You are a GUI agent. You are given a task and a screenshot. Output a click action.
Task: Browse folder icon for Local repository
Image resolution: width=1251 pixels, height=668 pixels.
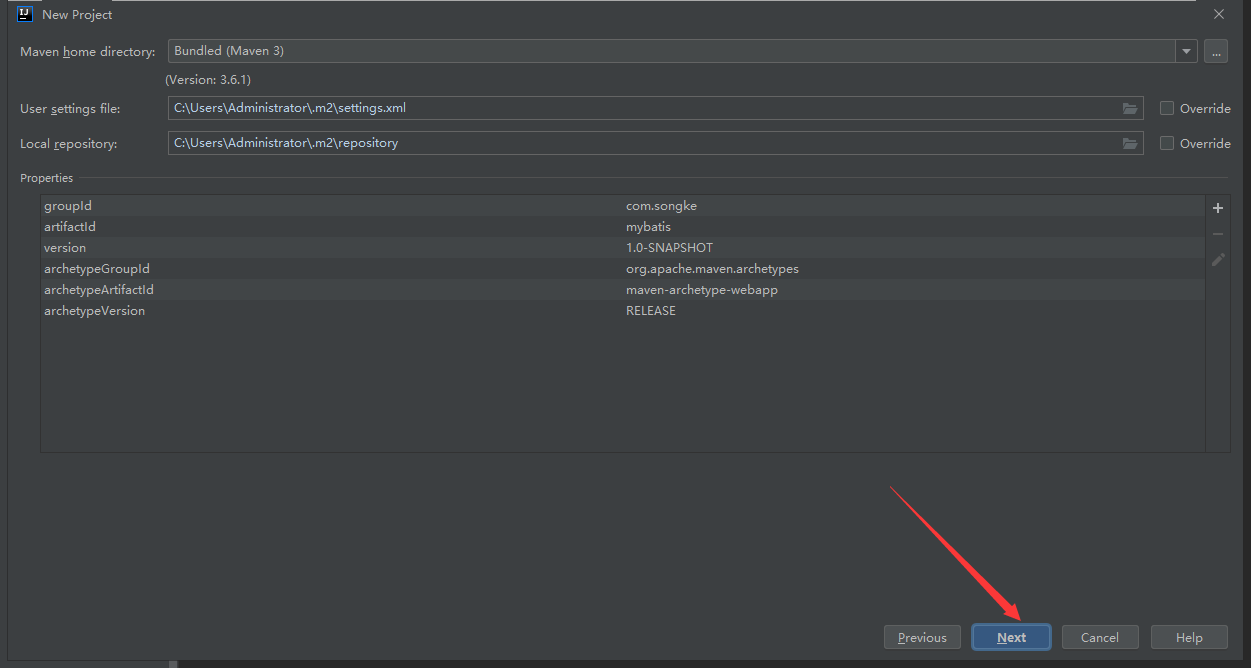pos(1130,143)
